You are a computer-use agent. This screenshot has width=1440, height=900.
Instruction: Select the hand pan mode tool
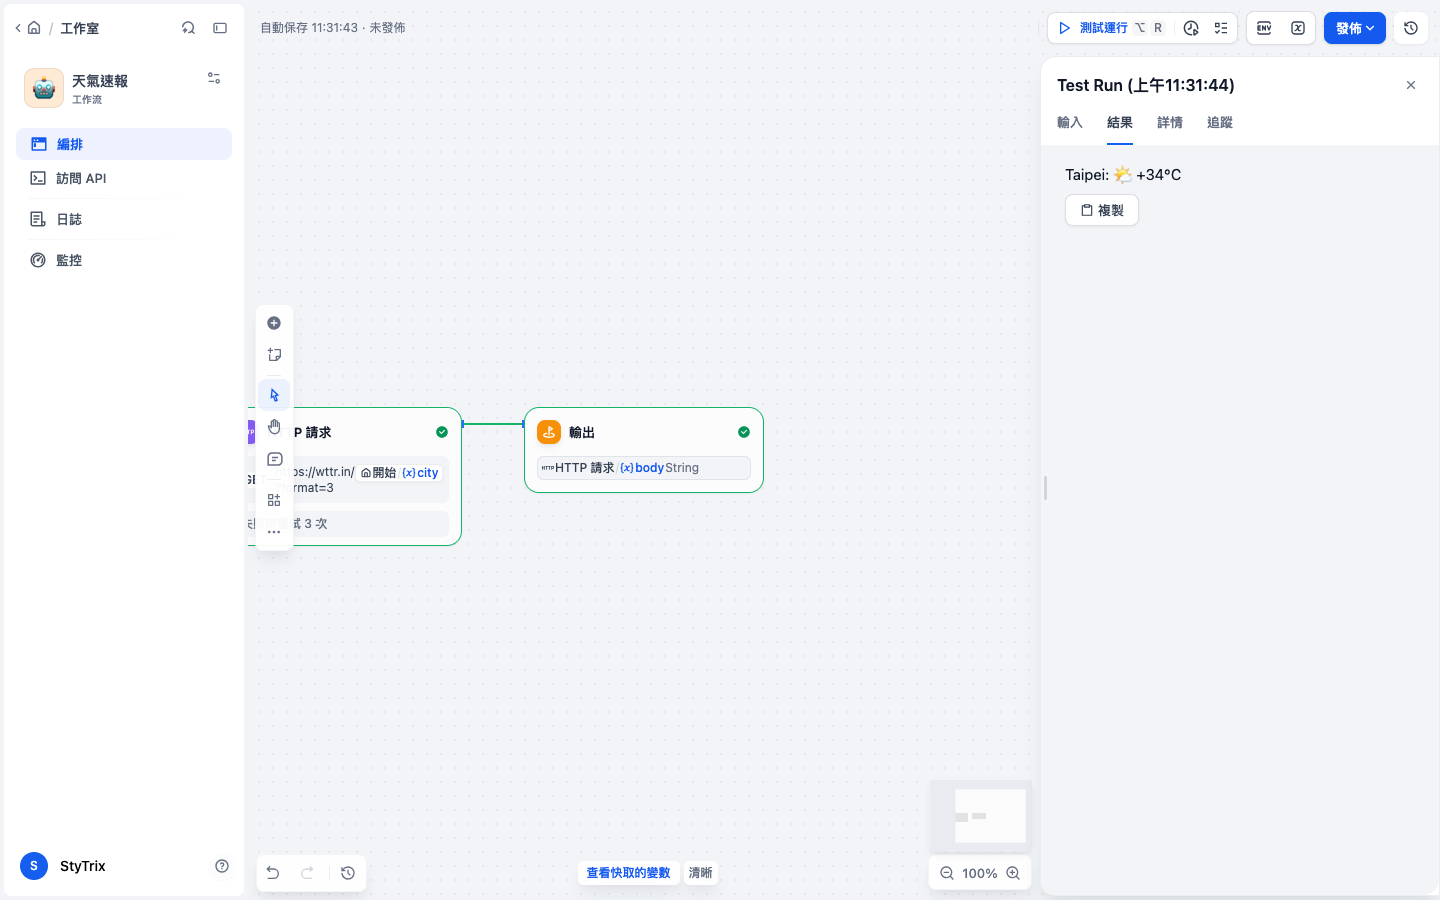point(274,427)
